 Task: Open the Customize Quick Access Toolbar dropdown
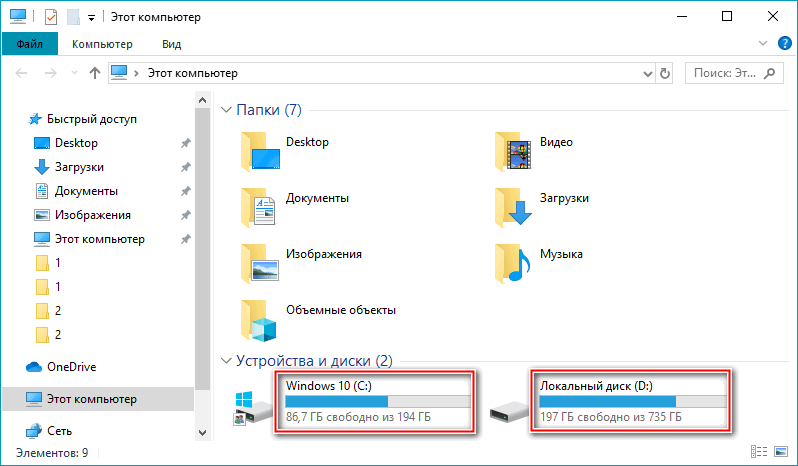pos(91,18)
